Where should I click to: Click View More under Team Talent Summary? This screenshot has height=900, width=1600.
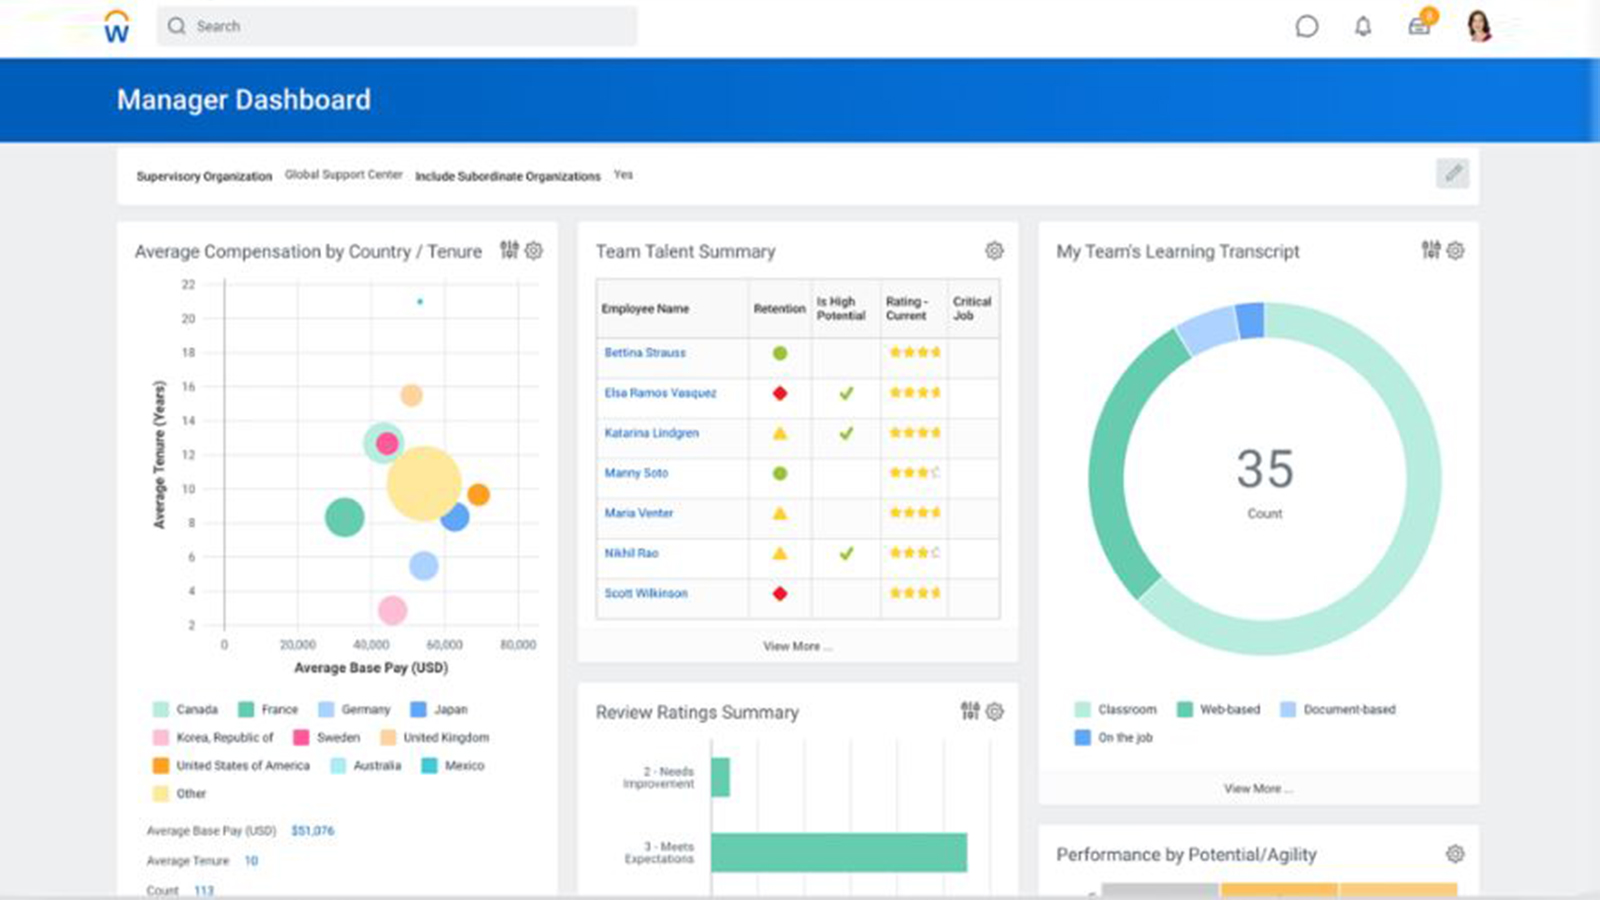pyautogui.click(x=797, y=646)
